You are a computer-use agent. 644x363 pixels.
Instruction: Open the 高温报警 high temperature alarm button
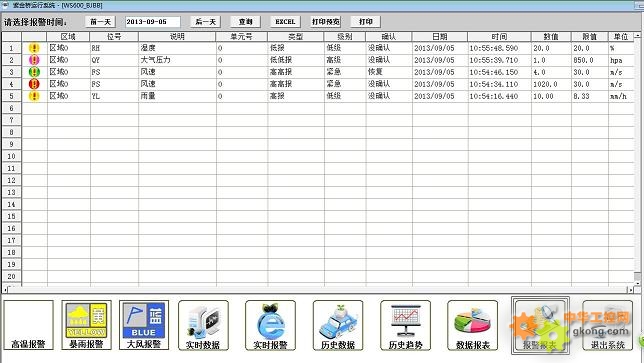29,325
